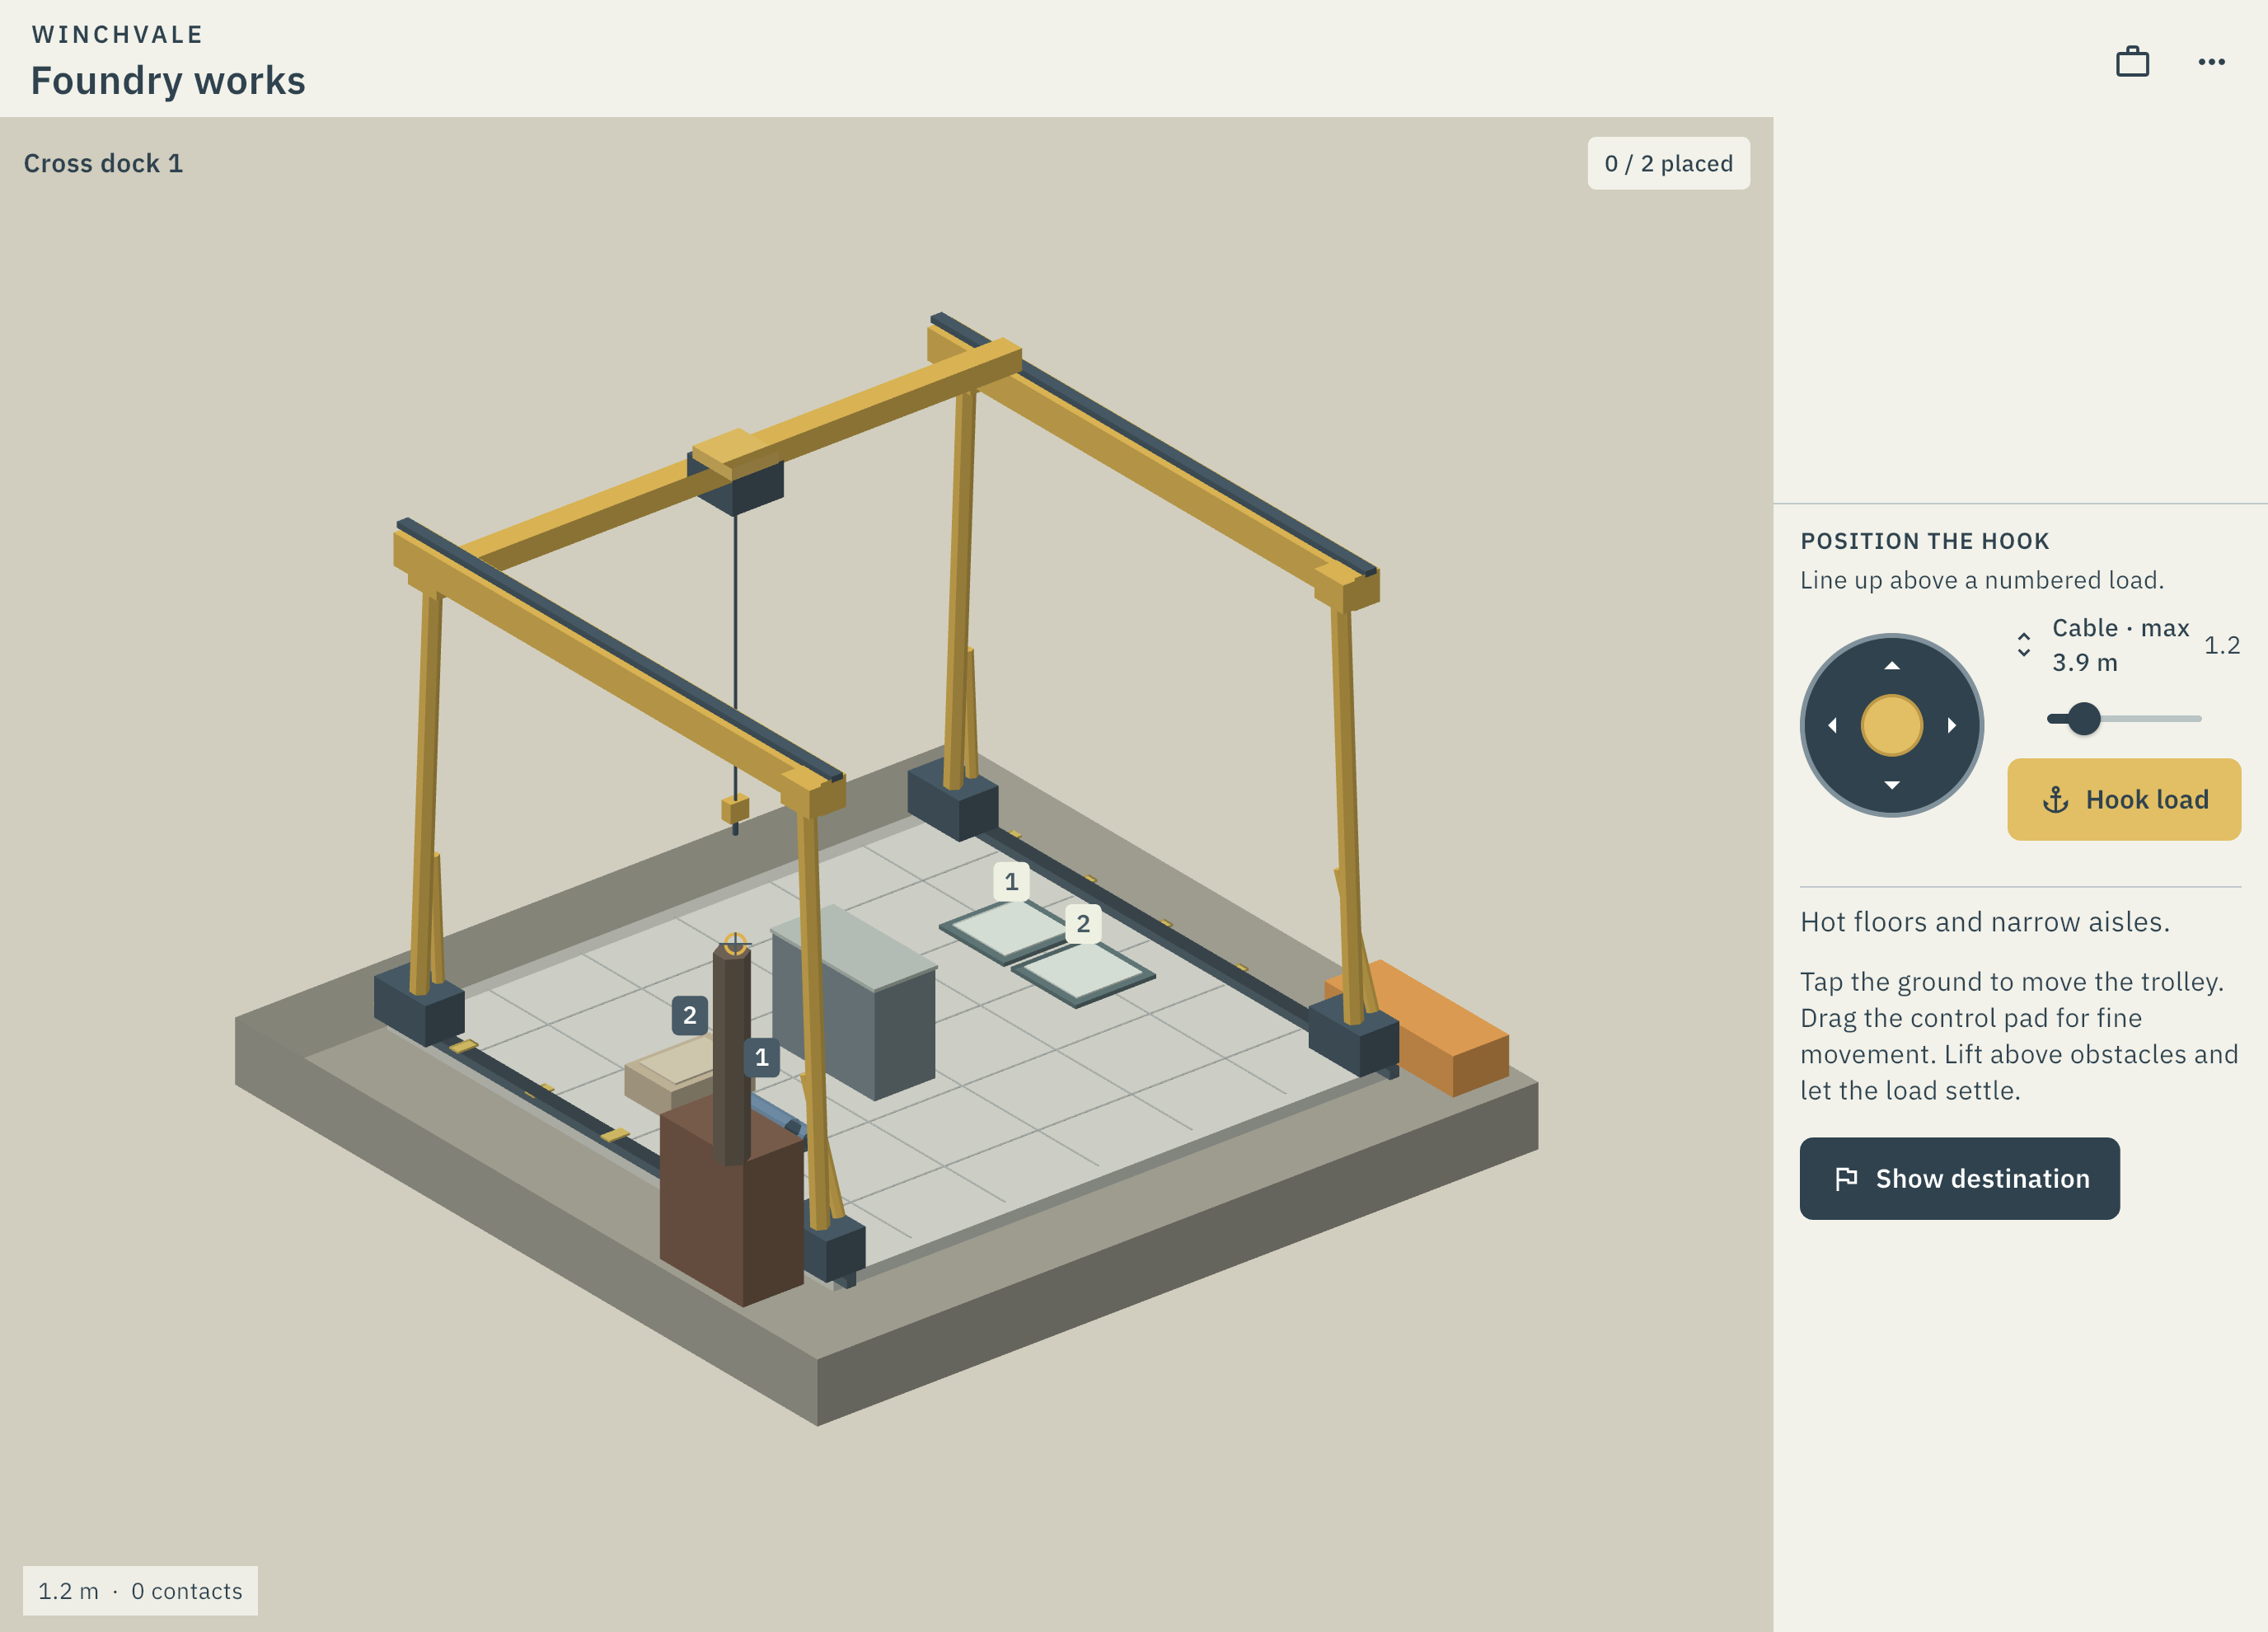Select dark load marker 1 beside the column
This screenshot has width=2268, height=1632.
click(x=761, y=1057)
